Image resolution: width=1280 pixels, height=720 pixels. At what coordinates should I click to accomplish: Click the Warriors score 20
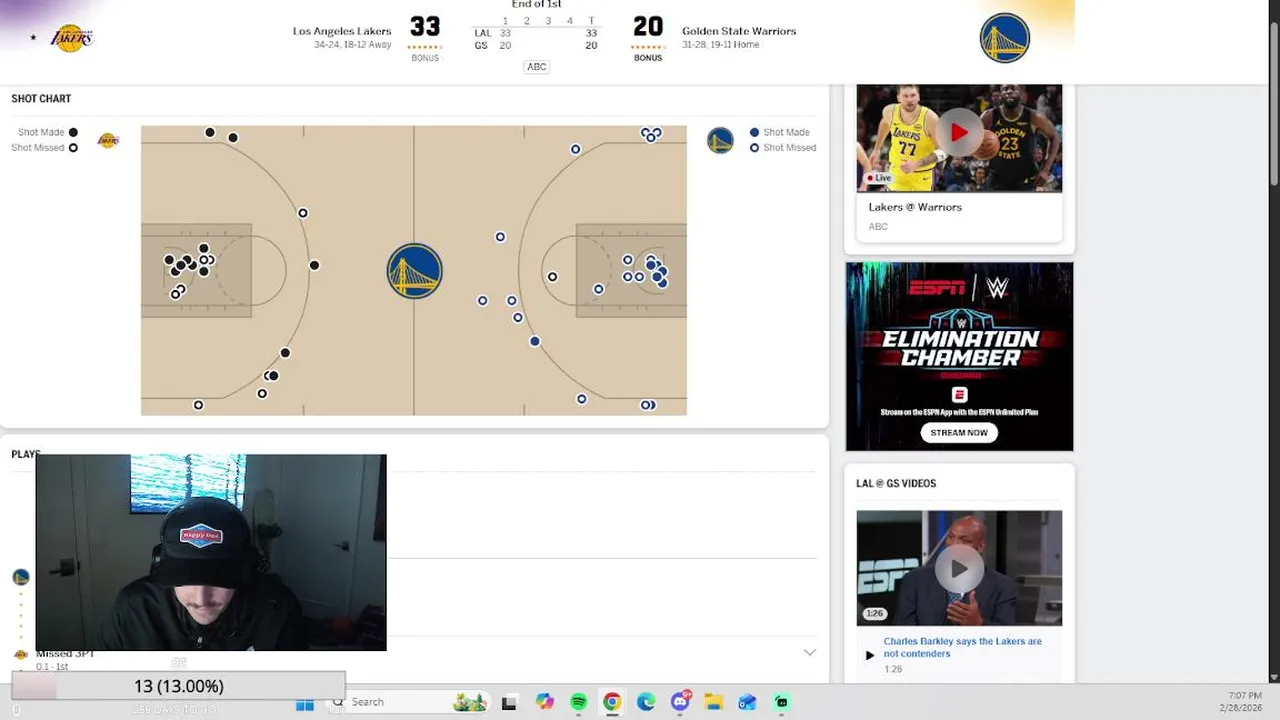[648, 27]
